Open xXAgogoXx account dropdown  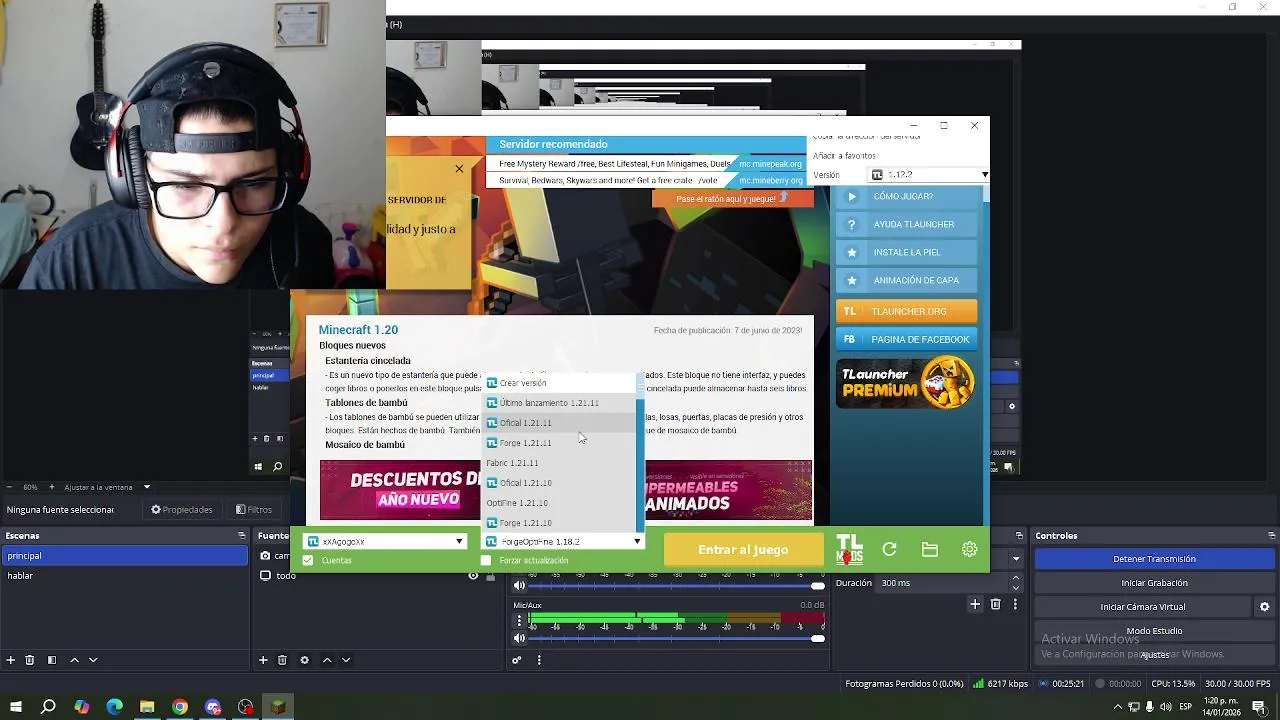click(x=386, y=541)
